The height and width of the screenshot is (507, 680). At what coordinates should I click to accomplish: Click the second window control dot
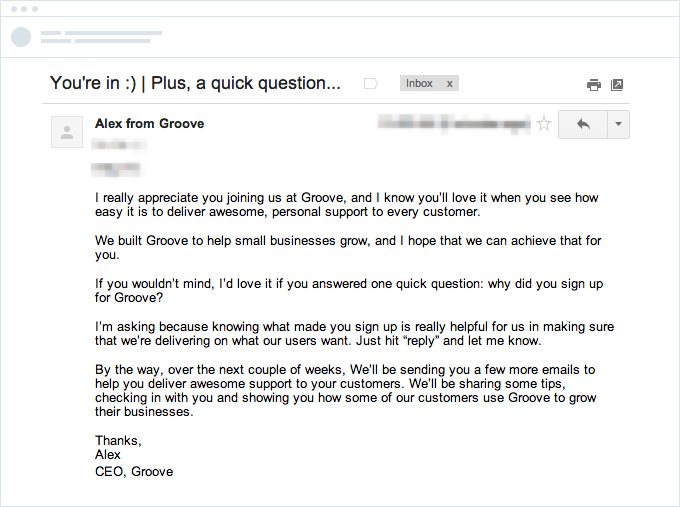tap(24, 9)
